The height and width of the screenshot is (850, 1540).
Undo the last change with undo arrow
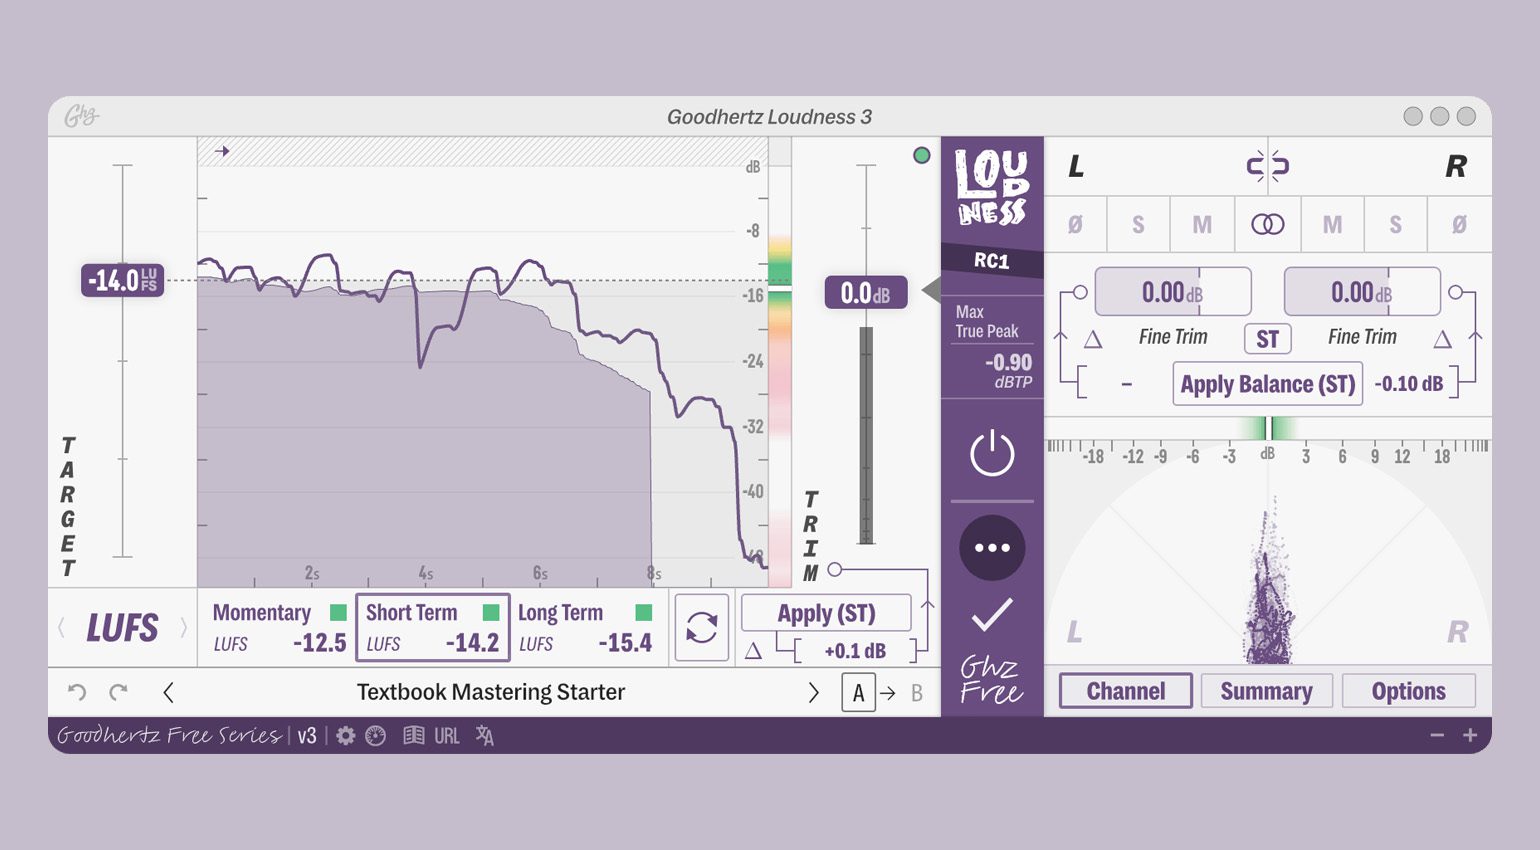[x=77, y=692]
